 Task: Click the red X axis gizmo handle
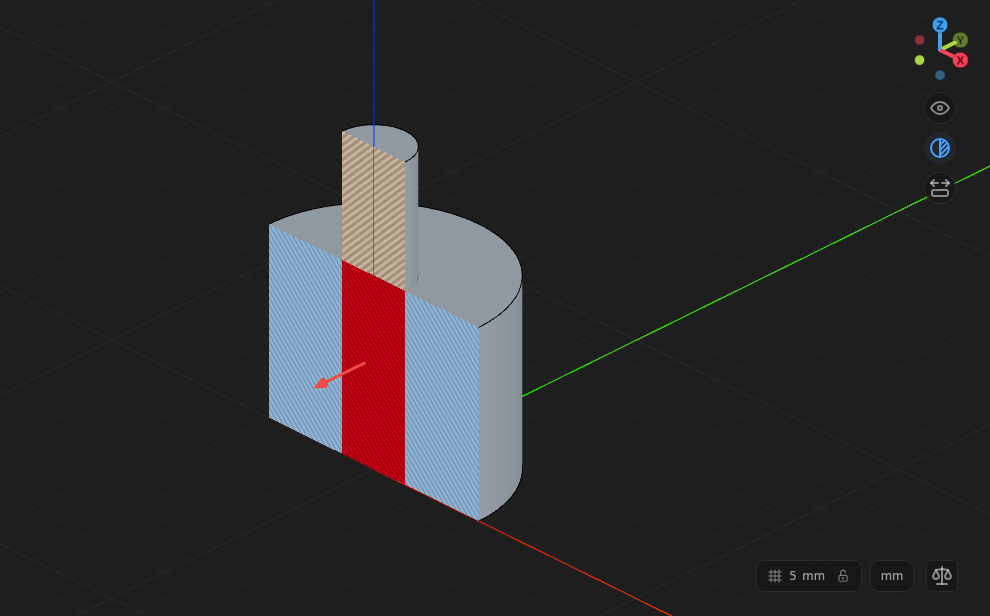960,61
